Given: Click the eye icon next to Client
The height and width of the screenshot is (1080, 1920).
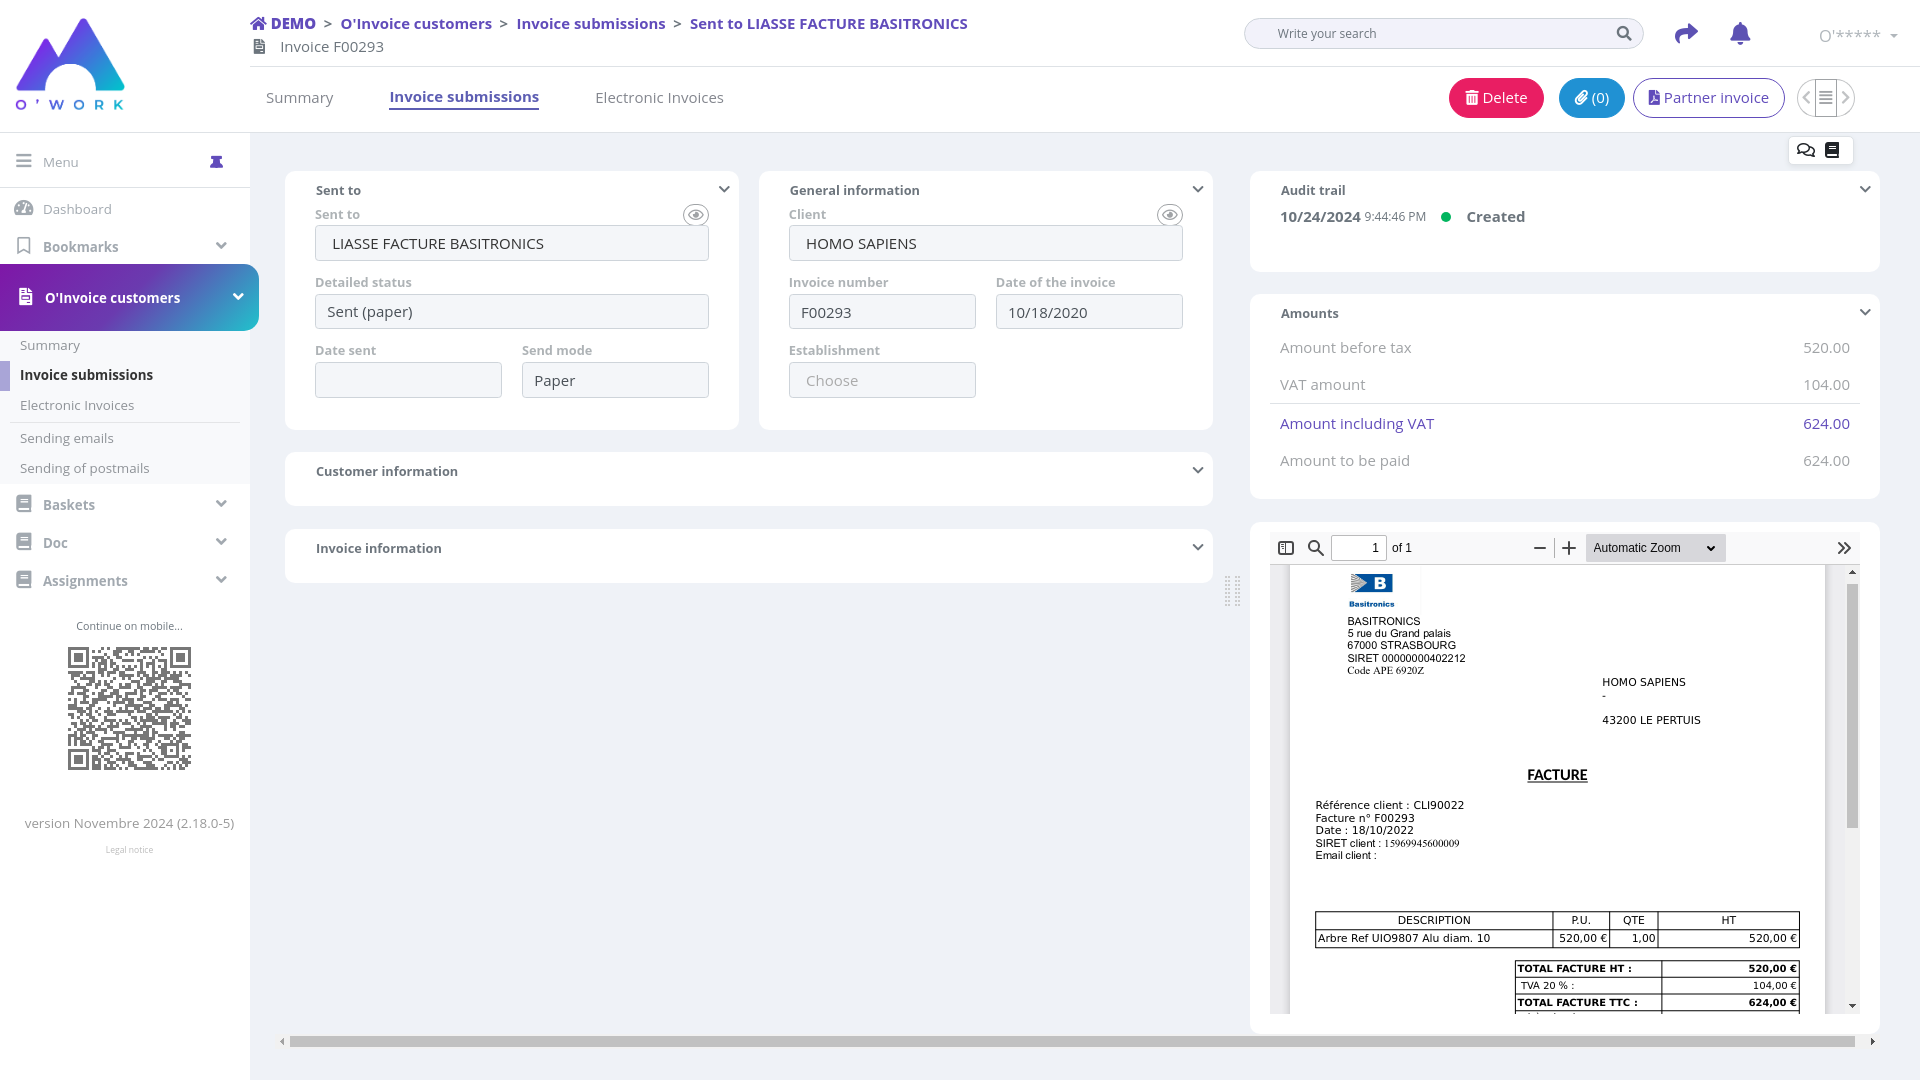Looking at the screenshot, I should [1170, 215].
